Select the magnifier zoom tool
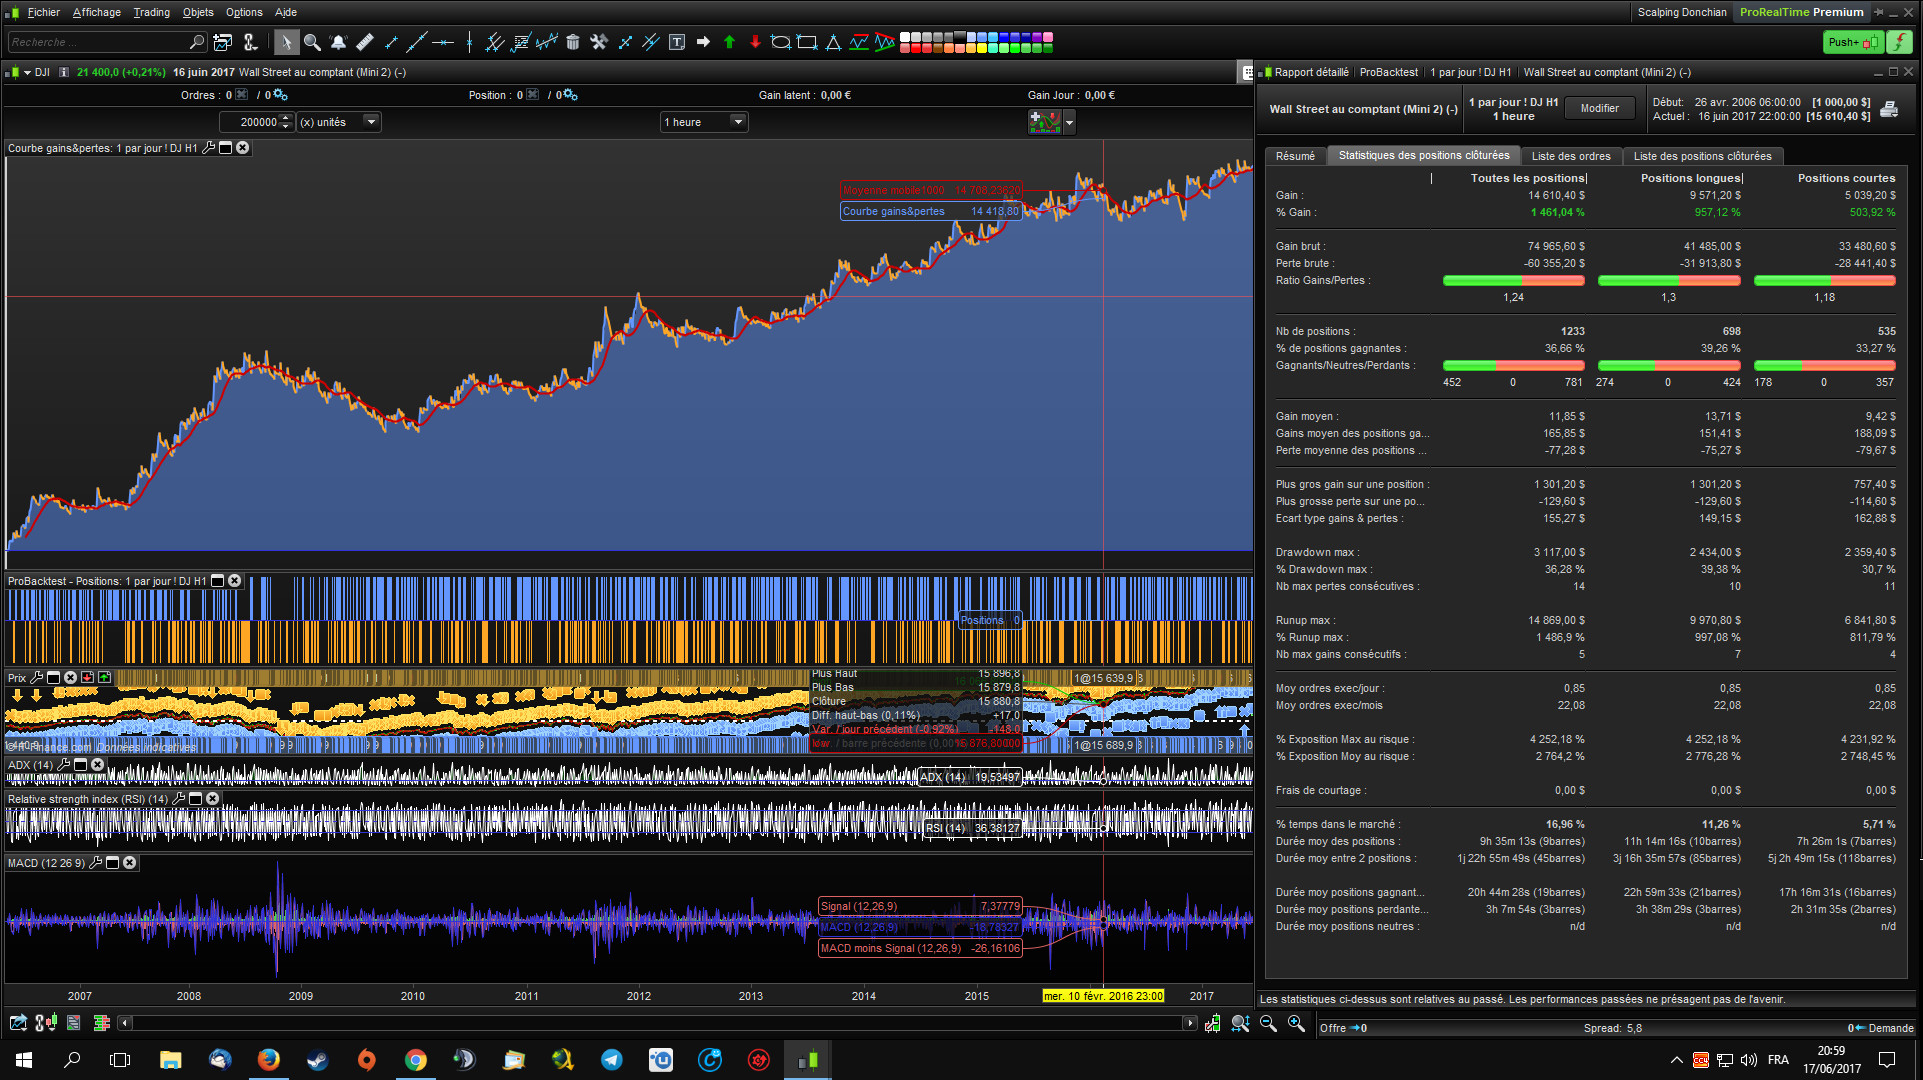The width and height of the screenshot is (1923, 1080). [312, 42]
